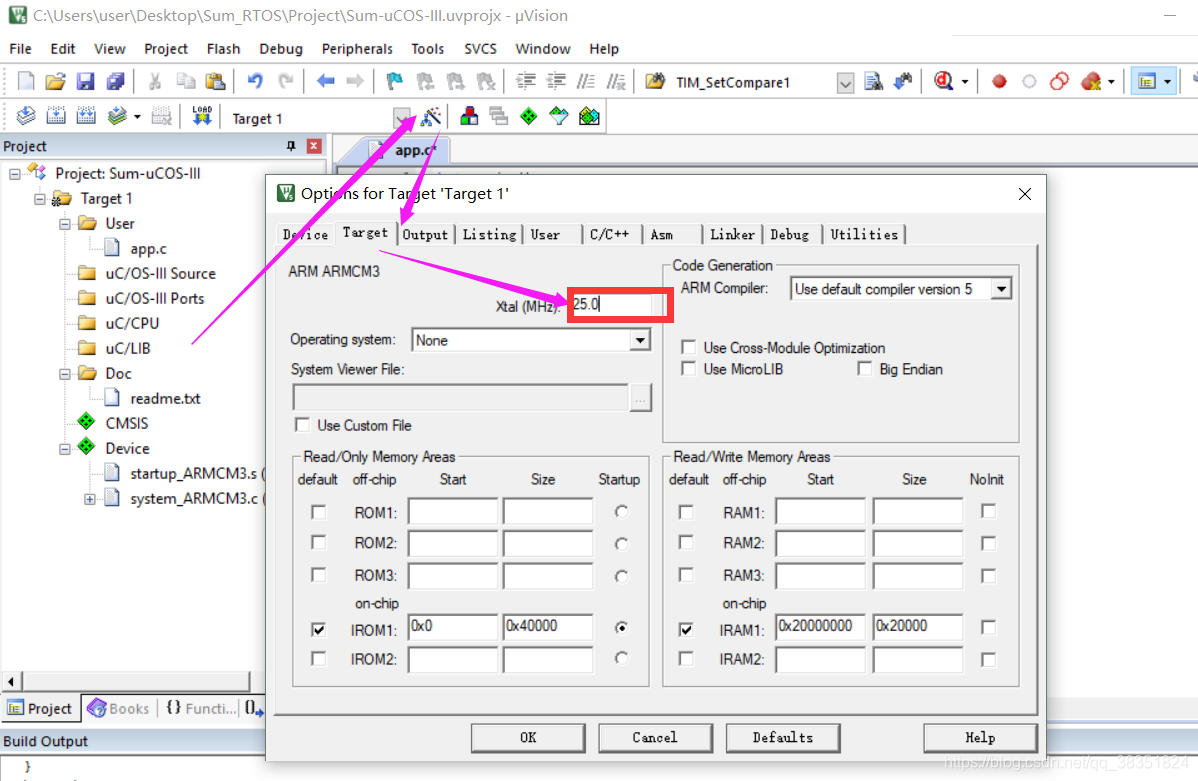Open the Operating system dropdown

tap(639, 340)
